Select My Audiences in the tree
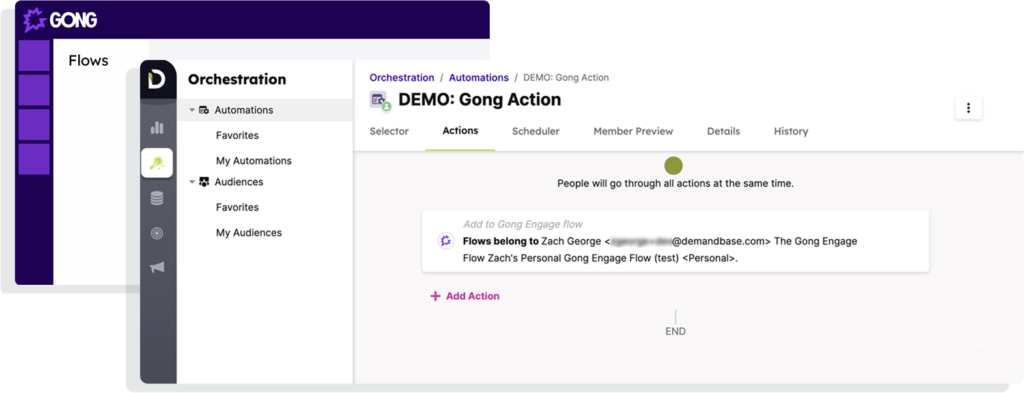Viewport: 1024px width, 393px height. 249,232
